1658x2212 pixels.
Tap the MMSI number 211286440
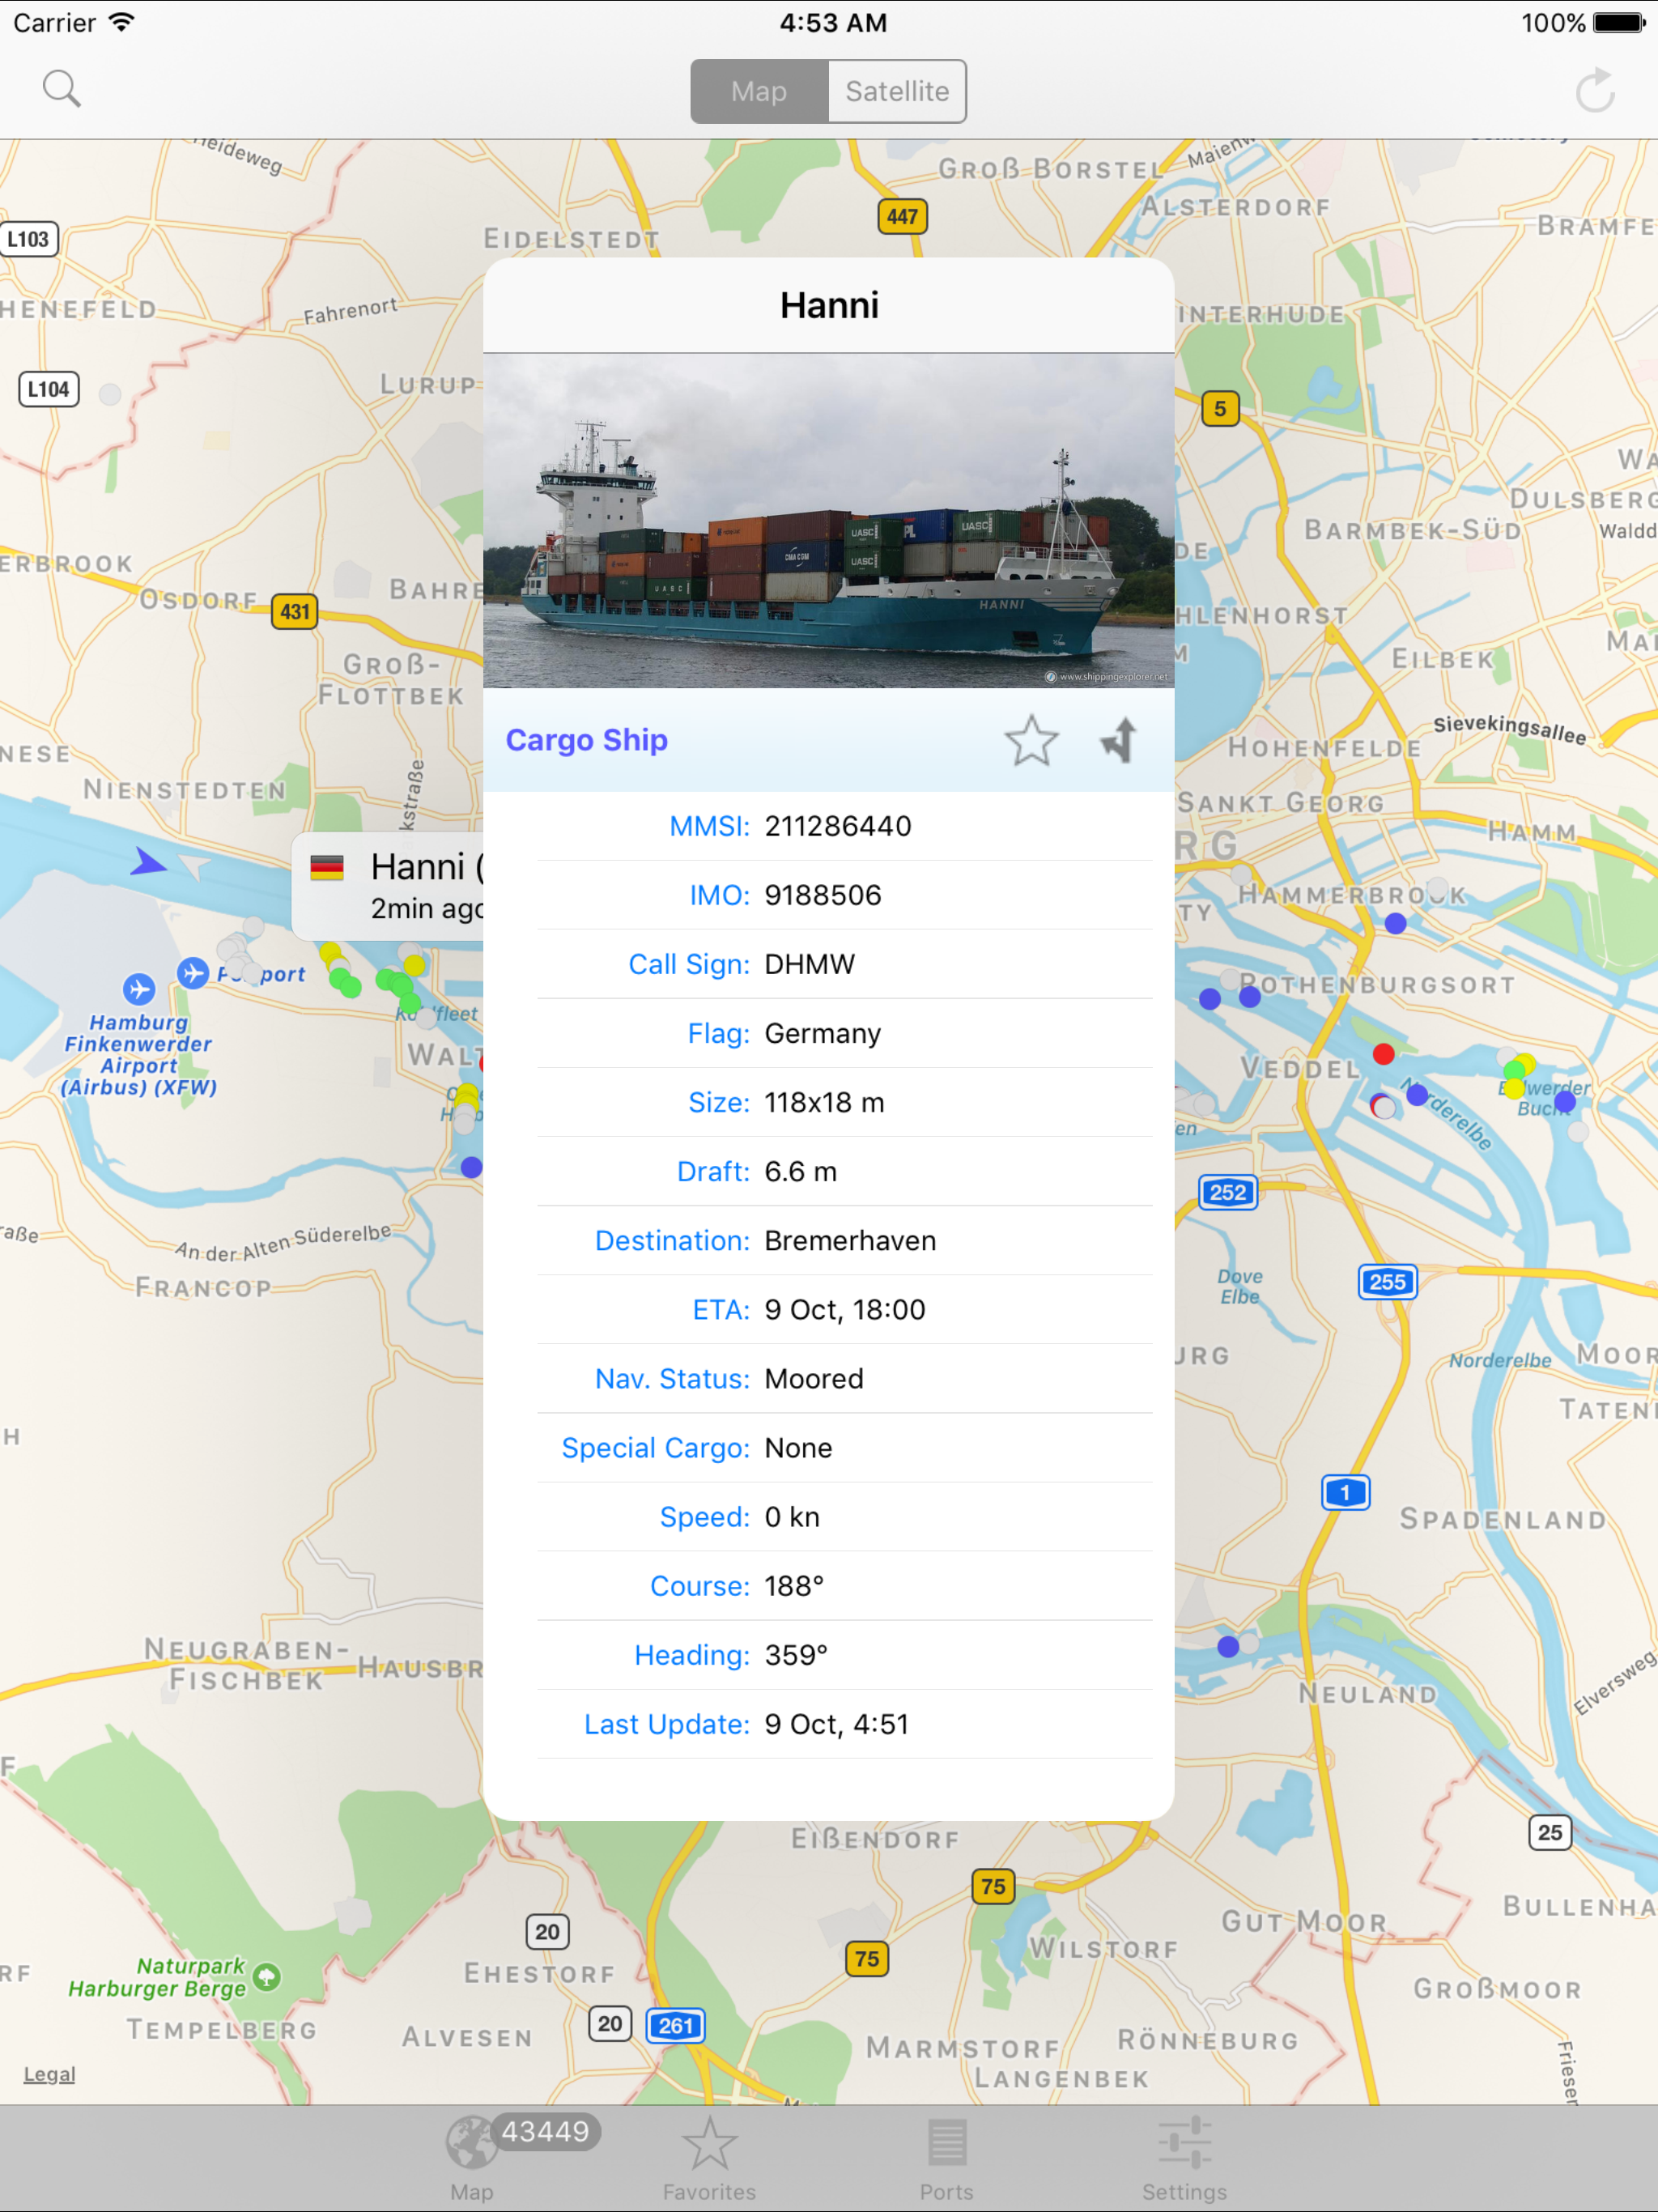point(837,826)
